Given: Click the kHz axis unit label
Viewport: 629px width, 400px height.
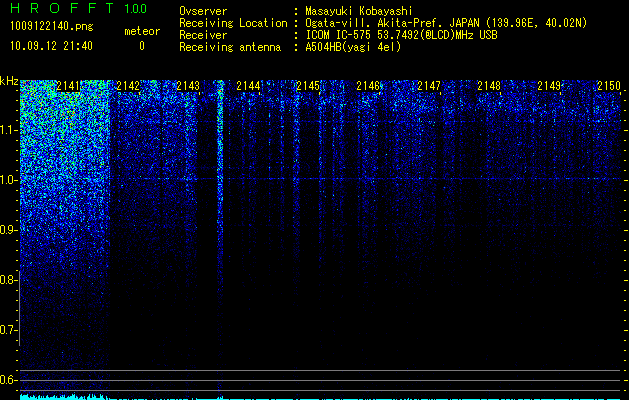Looking at the screenshot, I should pyautogui.click(x=9, y=81).
